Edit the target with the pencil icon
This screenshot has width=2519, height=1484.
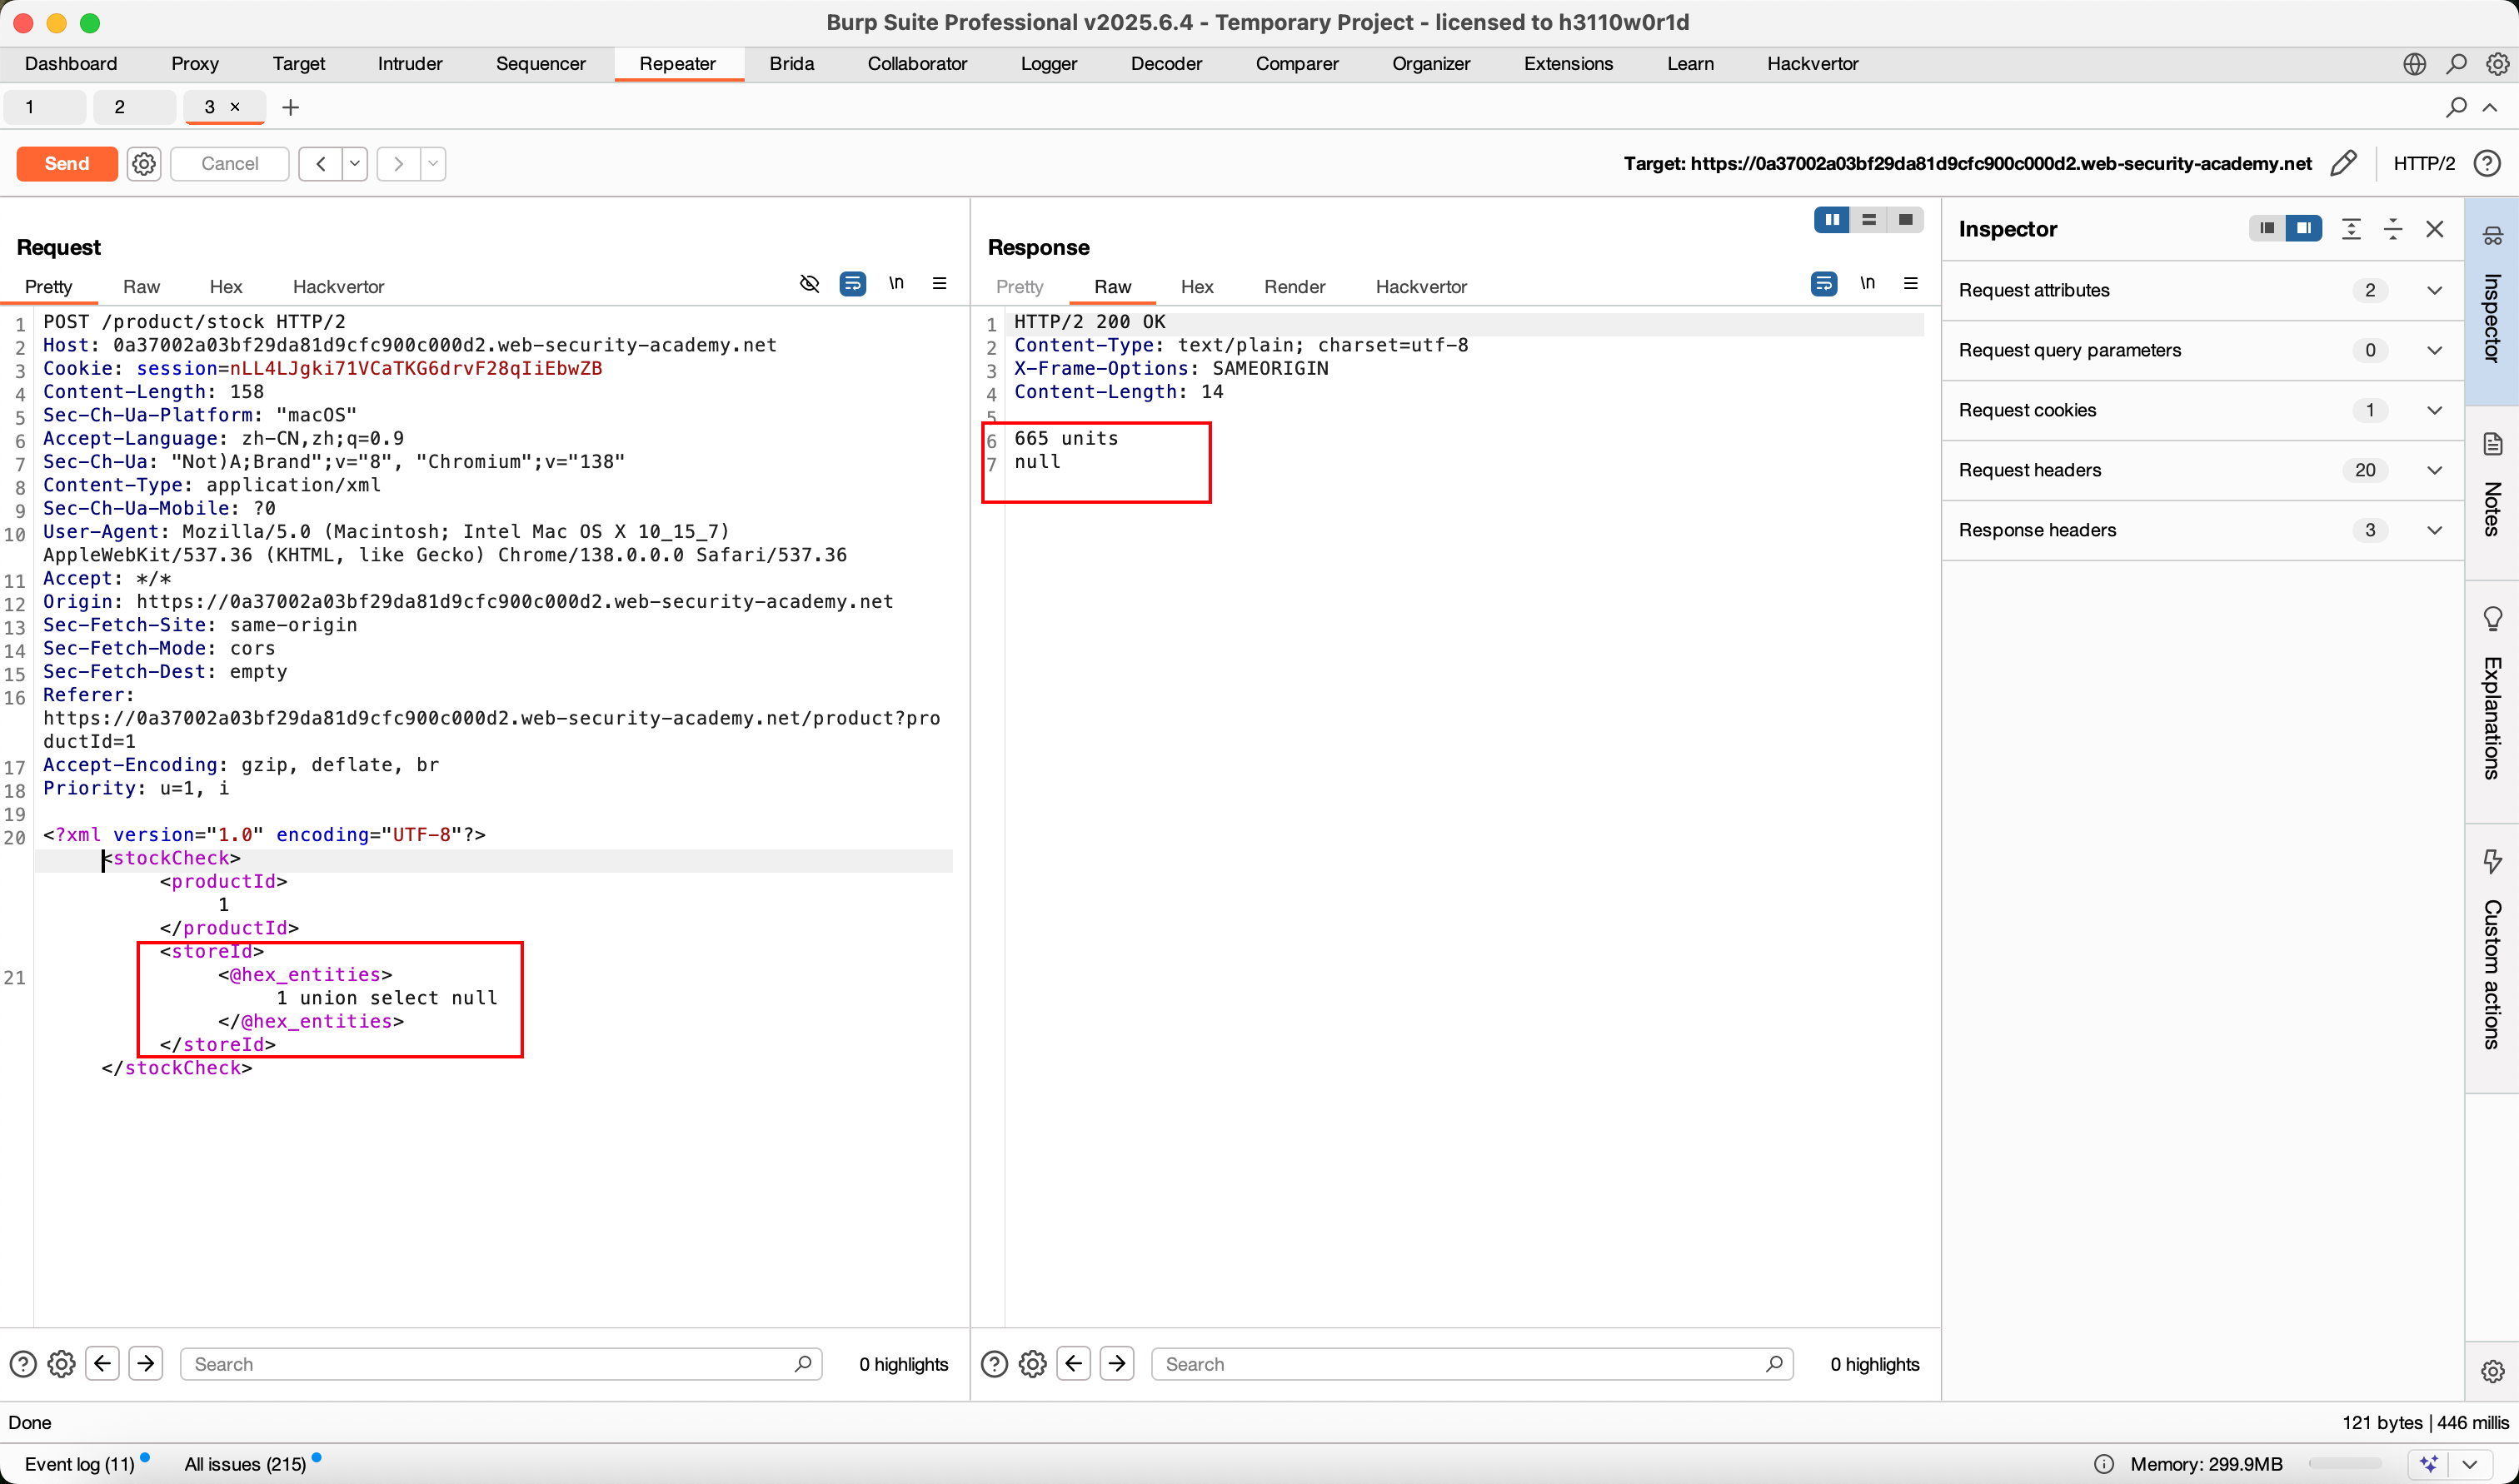click(2342, 163)
